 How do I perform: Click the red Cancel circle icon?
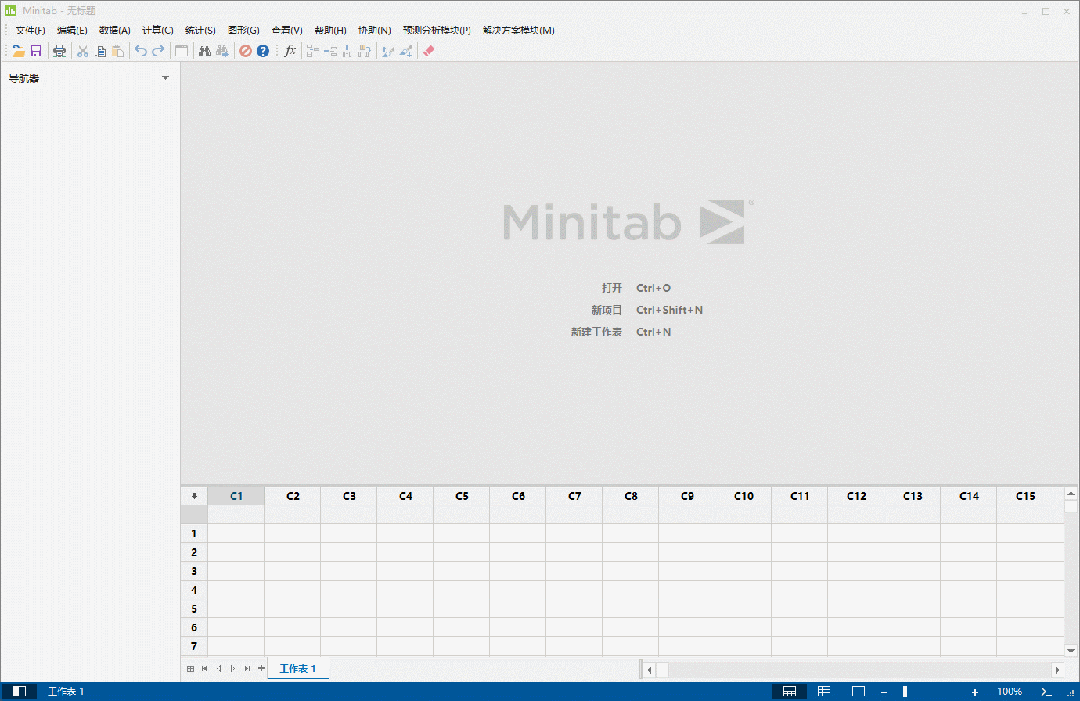tap(245, 51)
